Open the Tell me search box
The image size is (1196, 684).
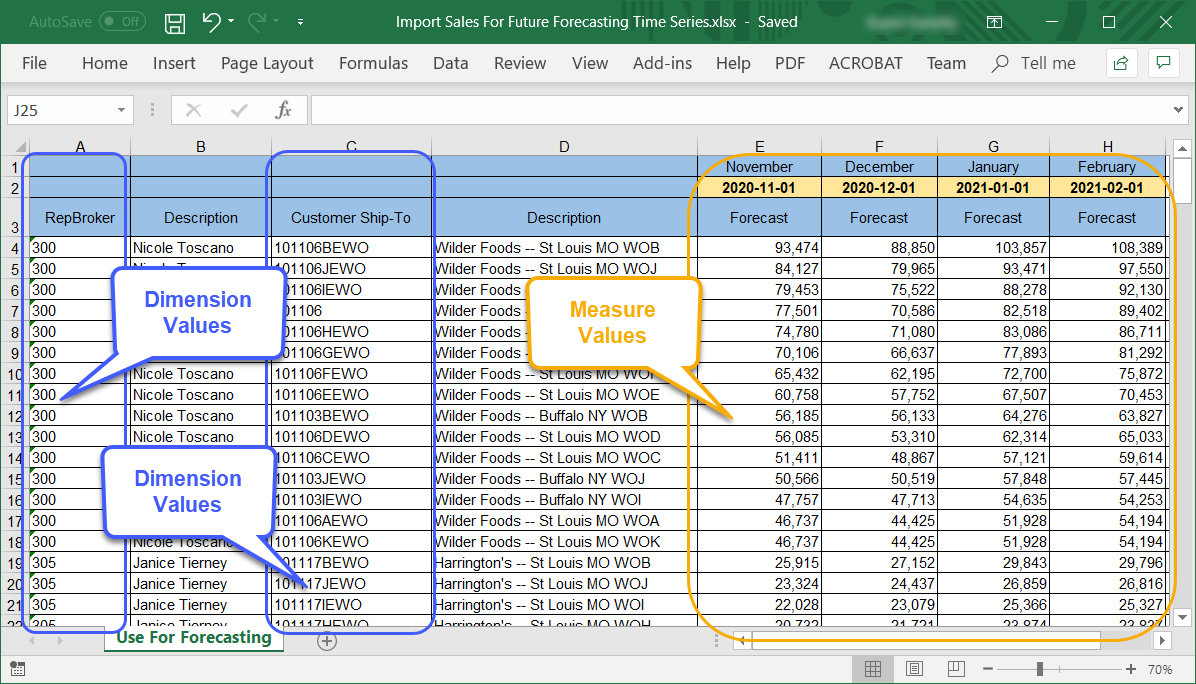[1033, 62]
